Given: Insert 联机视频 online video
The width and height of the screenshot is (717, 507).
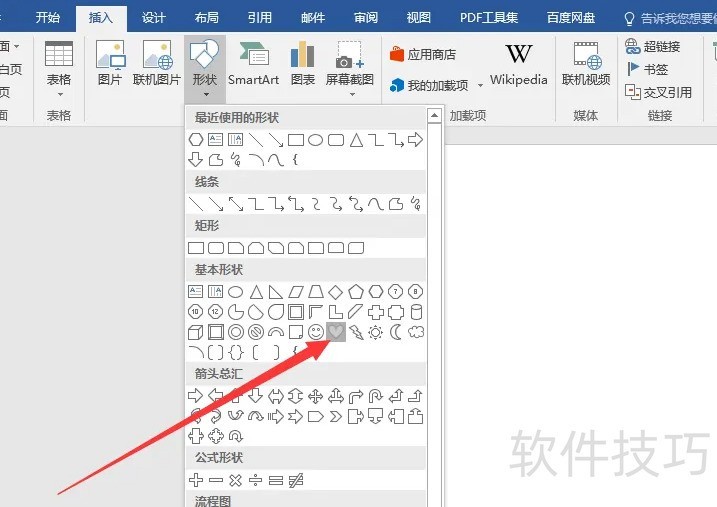Looking at the screenshot, I should coord(586,63).
